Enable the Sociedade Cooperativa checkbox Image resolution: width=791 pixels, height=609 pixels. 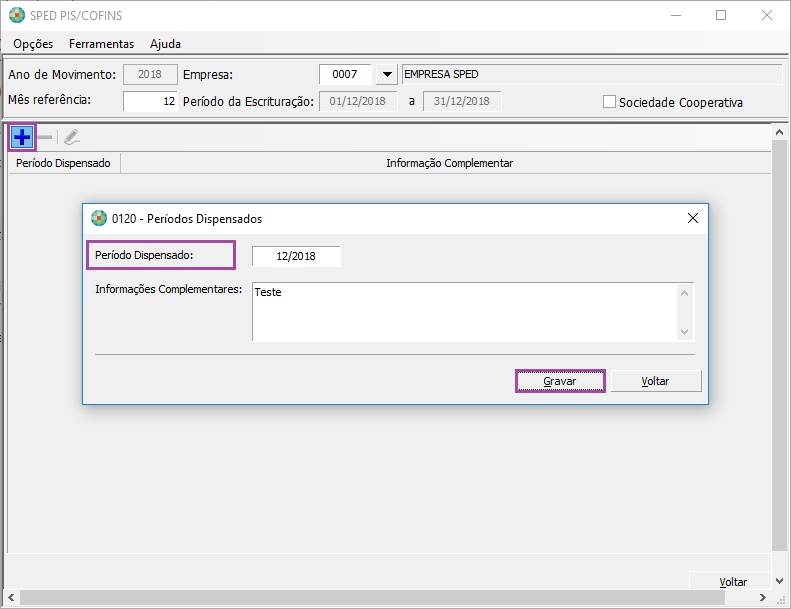coord(609,102)
